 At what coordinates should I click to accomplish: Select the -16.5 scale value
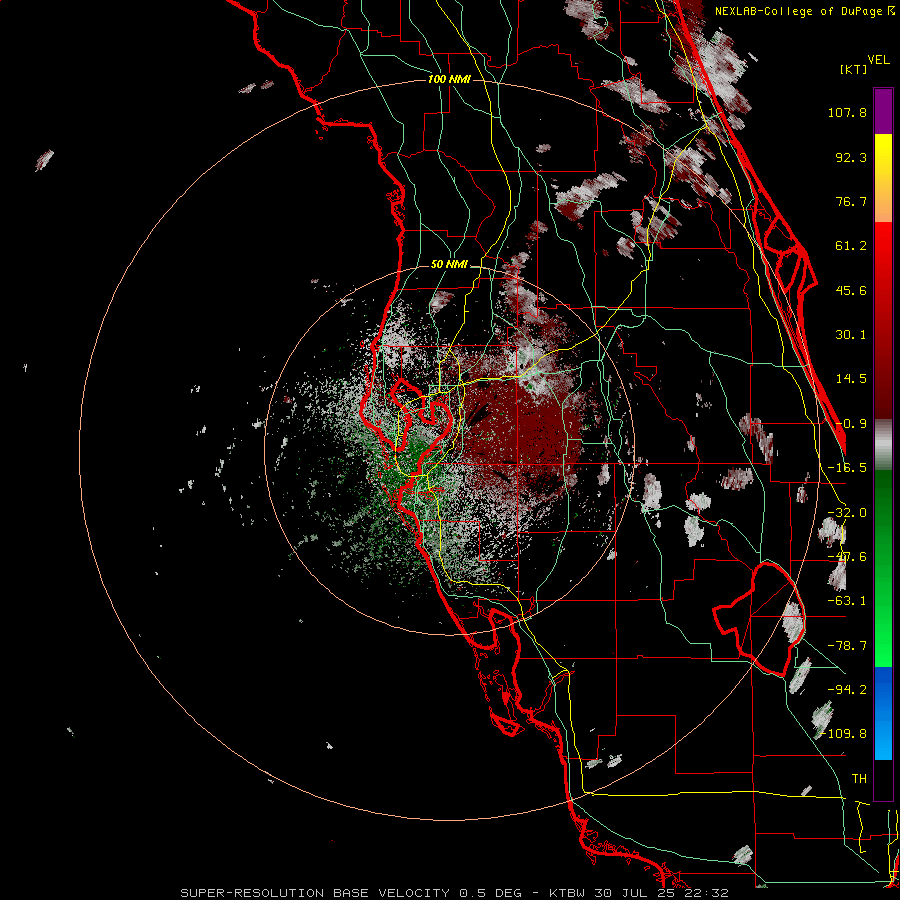[x=847, y=468]
